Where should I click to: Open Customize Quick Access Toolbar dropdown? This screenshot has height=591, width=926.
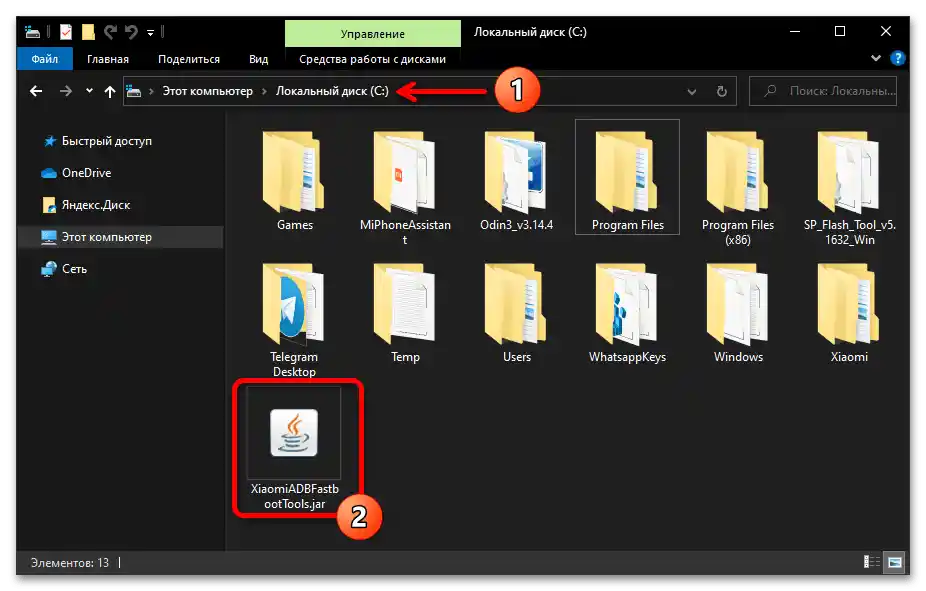(x=151, y=32)
